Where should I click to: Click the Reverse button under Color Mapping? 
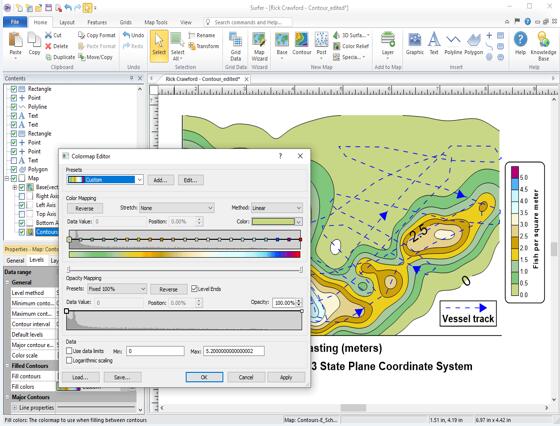click(x=85, y=208)
